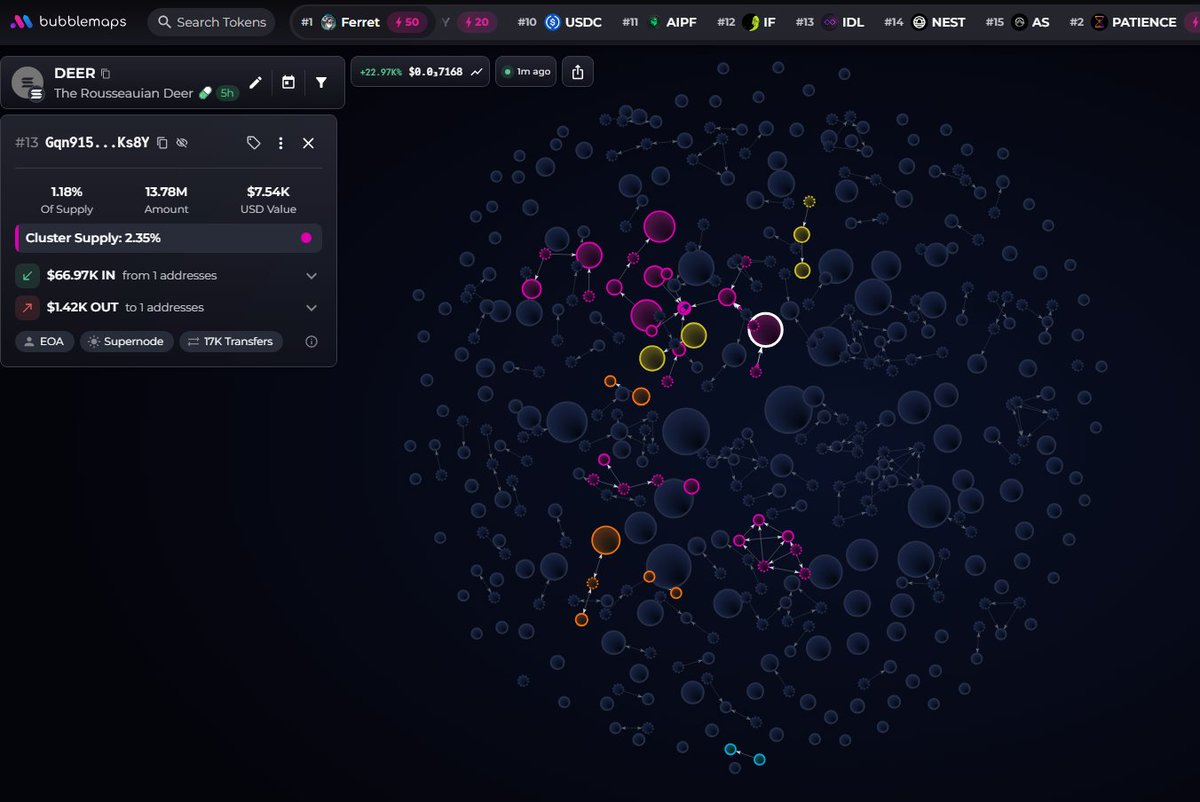Select the NEST trending token
Viewport: 1200px width, 802px height.
(925, 22)
